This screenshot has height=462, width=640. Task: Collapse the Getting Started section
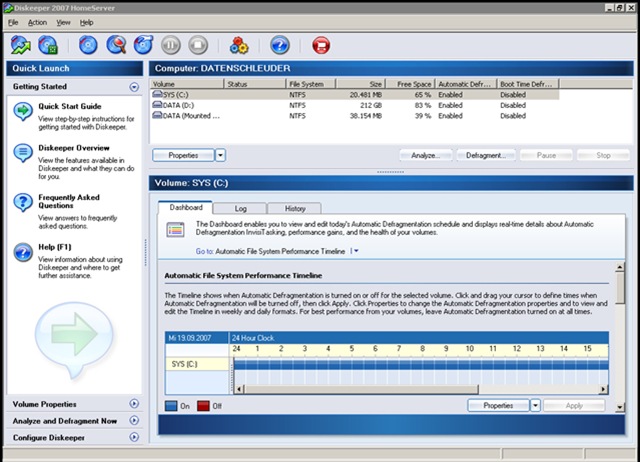[x=134, y=87]
